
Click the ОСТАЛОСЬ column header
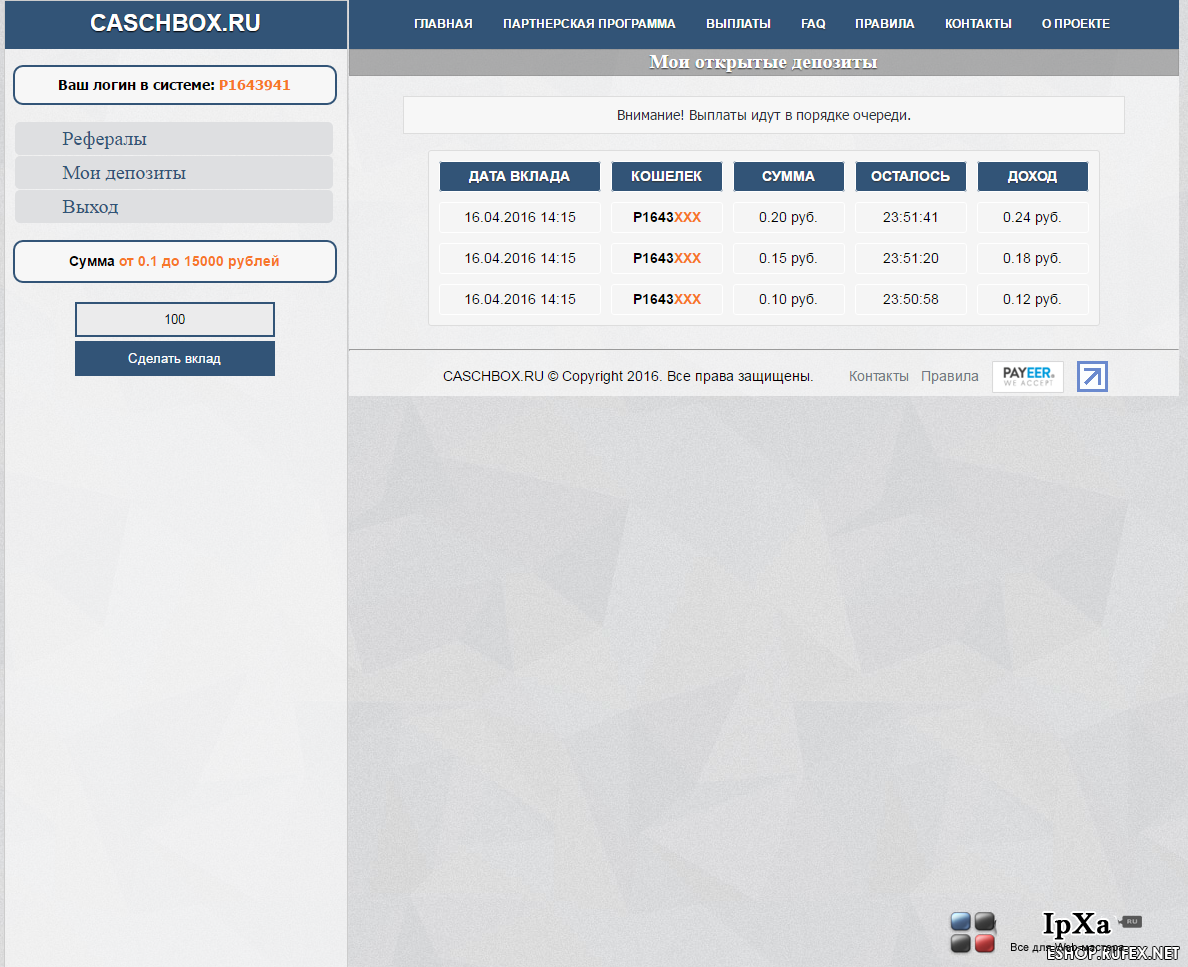point(911,177)
